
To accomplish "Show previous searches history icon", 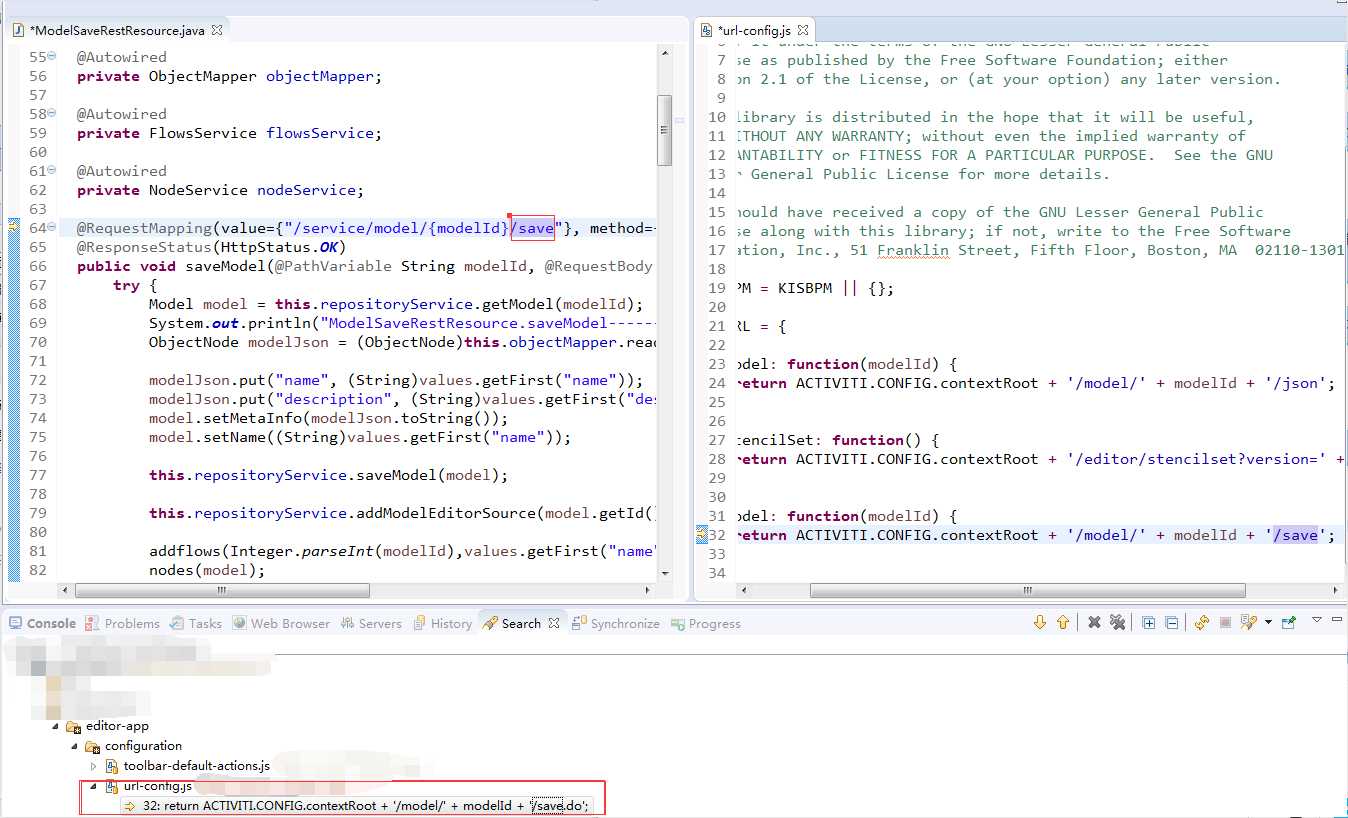I will pos(1248,622).
